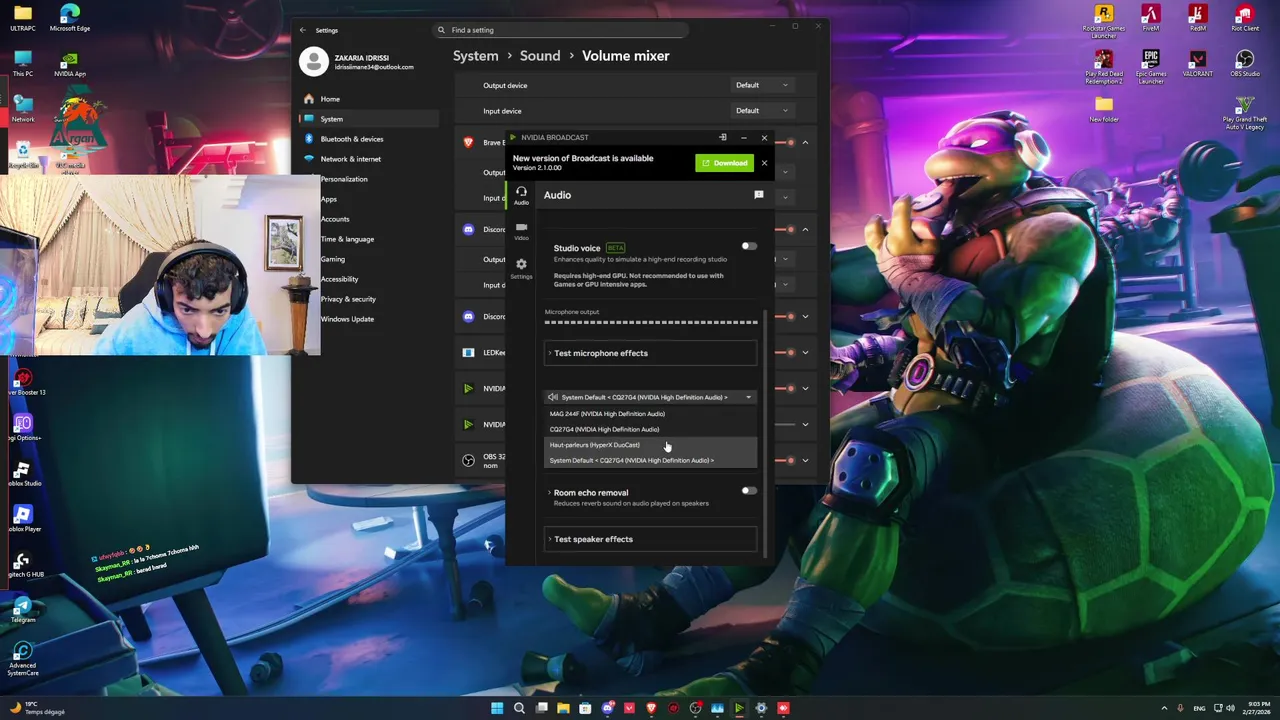This screenshot has height=720, width=1280.
Task: Open Telegram desktop shortcut
Action: pyautogui.click(x=23, y=609)
